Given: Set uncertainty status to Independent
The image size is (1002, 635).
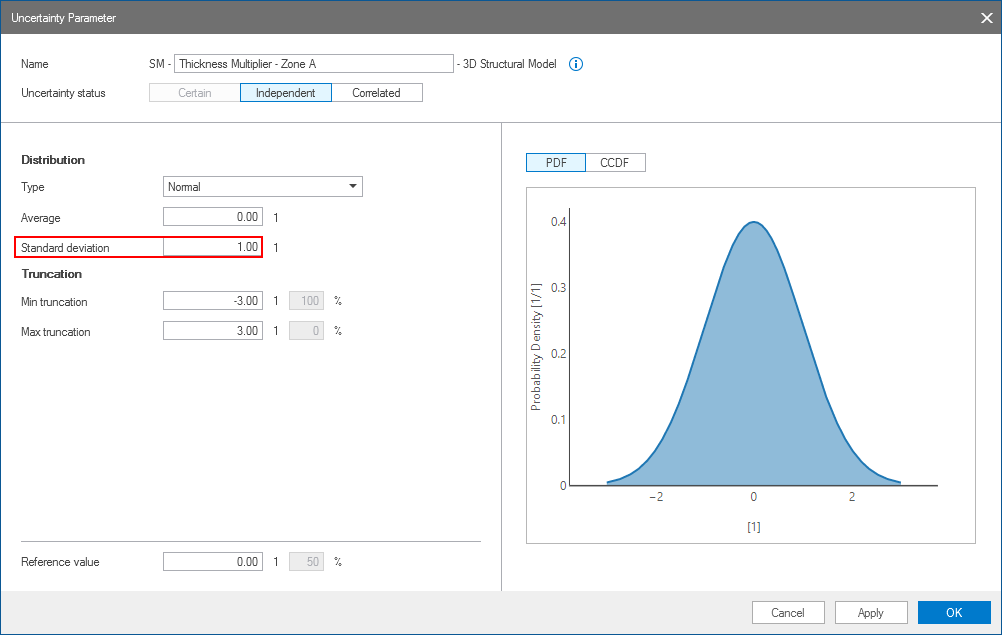Looking at the screenshot, I should (285, 93).
